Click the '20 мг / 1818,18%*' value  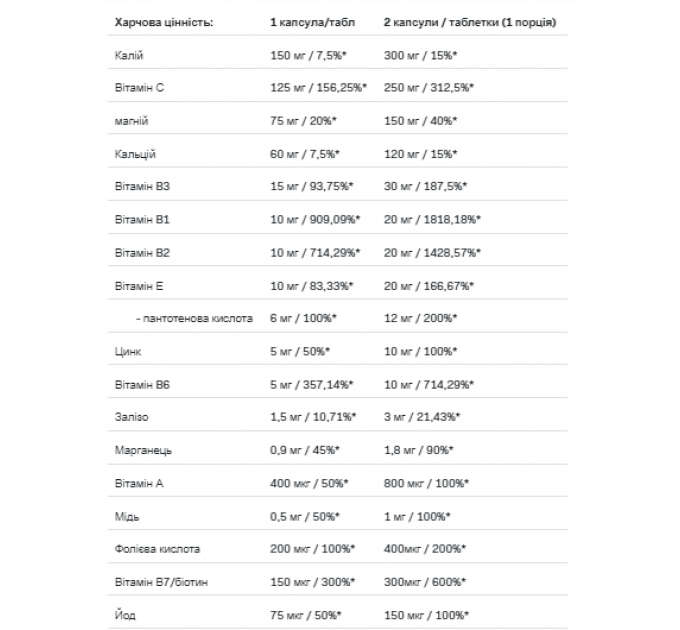(x=432, y=220)
